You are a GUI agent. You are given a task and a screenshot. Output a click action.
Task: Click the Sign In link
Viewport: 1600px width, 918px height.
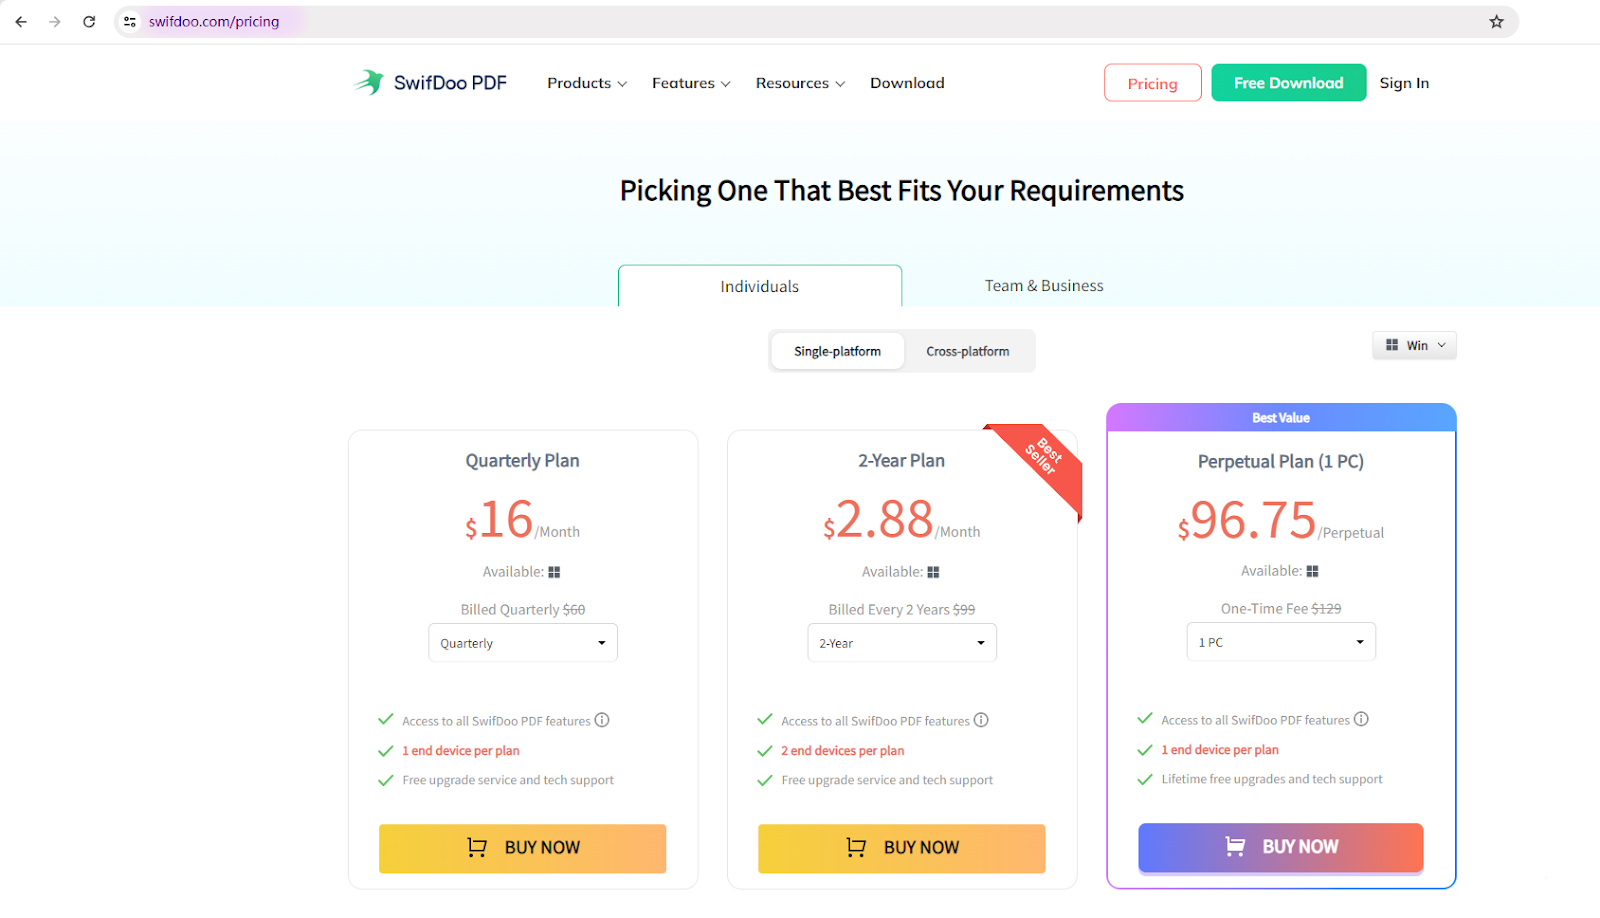(x=1404, y=83)
